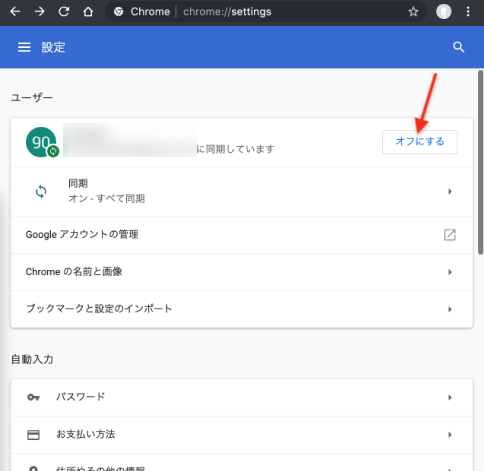
Task: Expand arrow for Chrome の名前と画像
Action: 450,272
